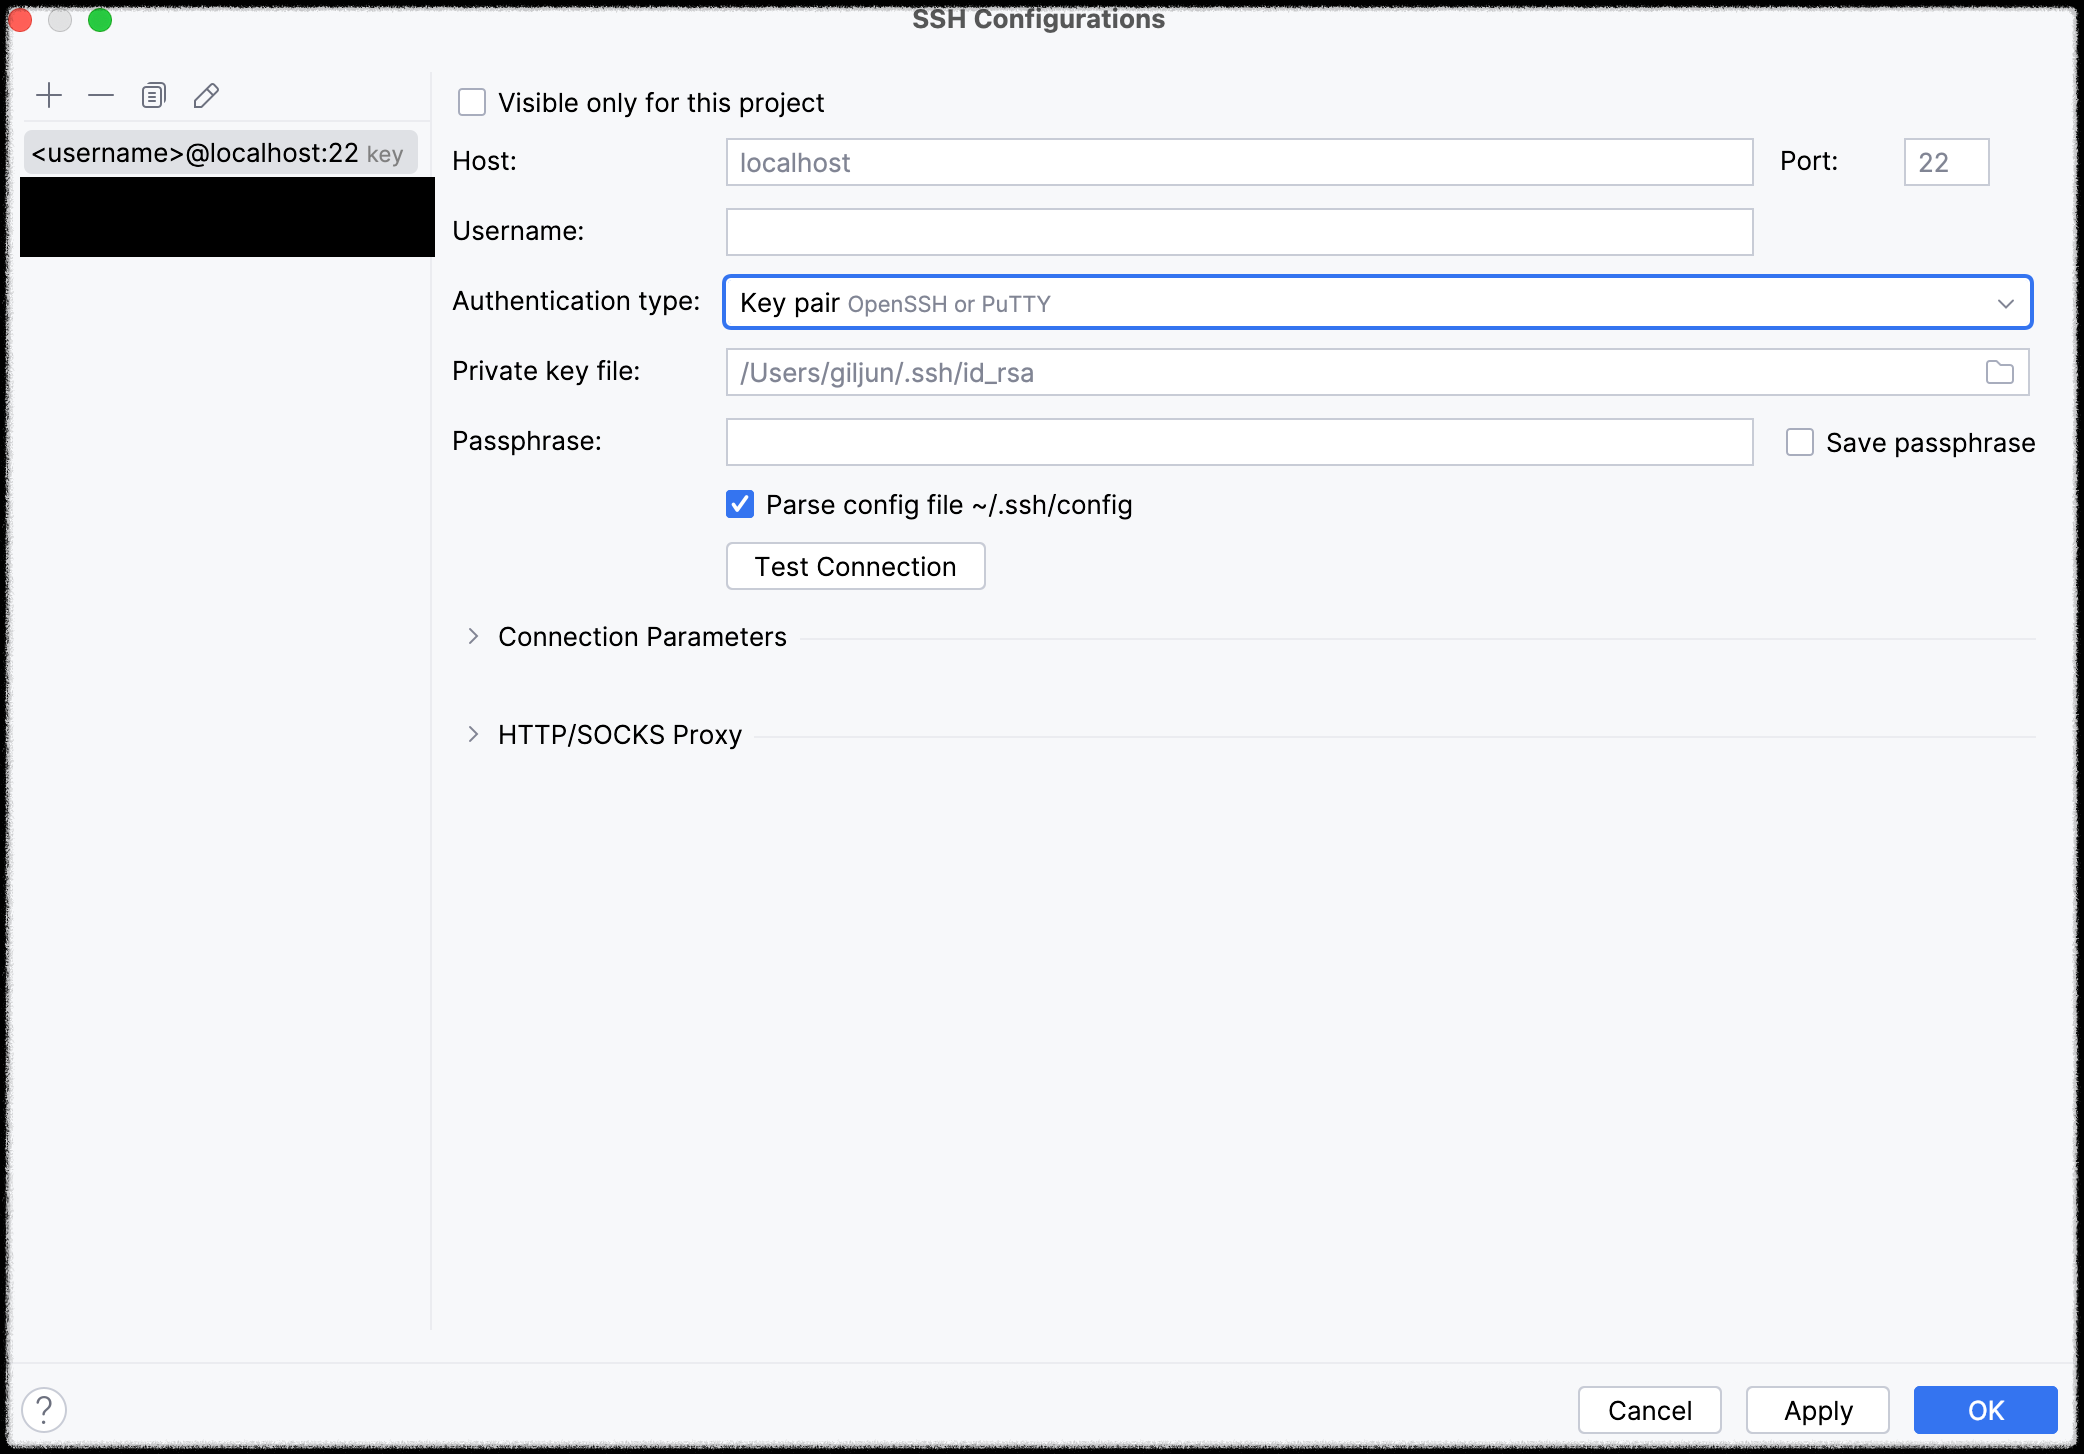
Task: Zoom the window with the green button
Action: point(100,20)
